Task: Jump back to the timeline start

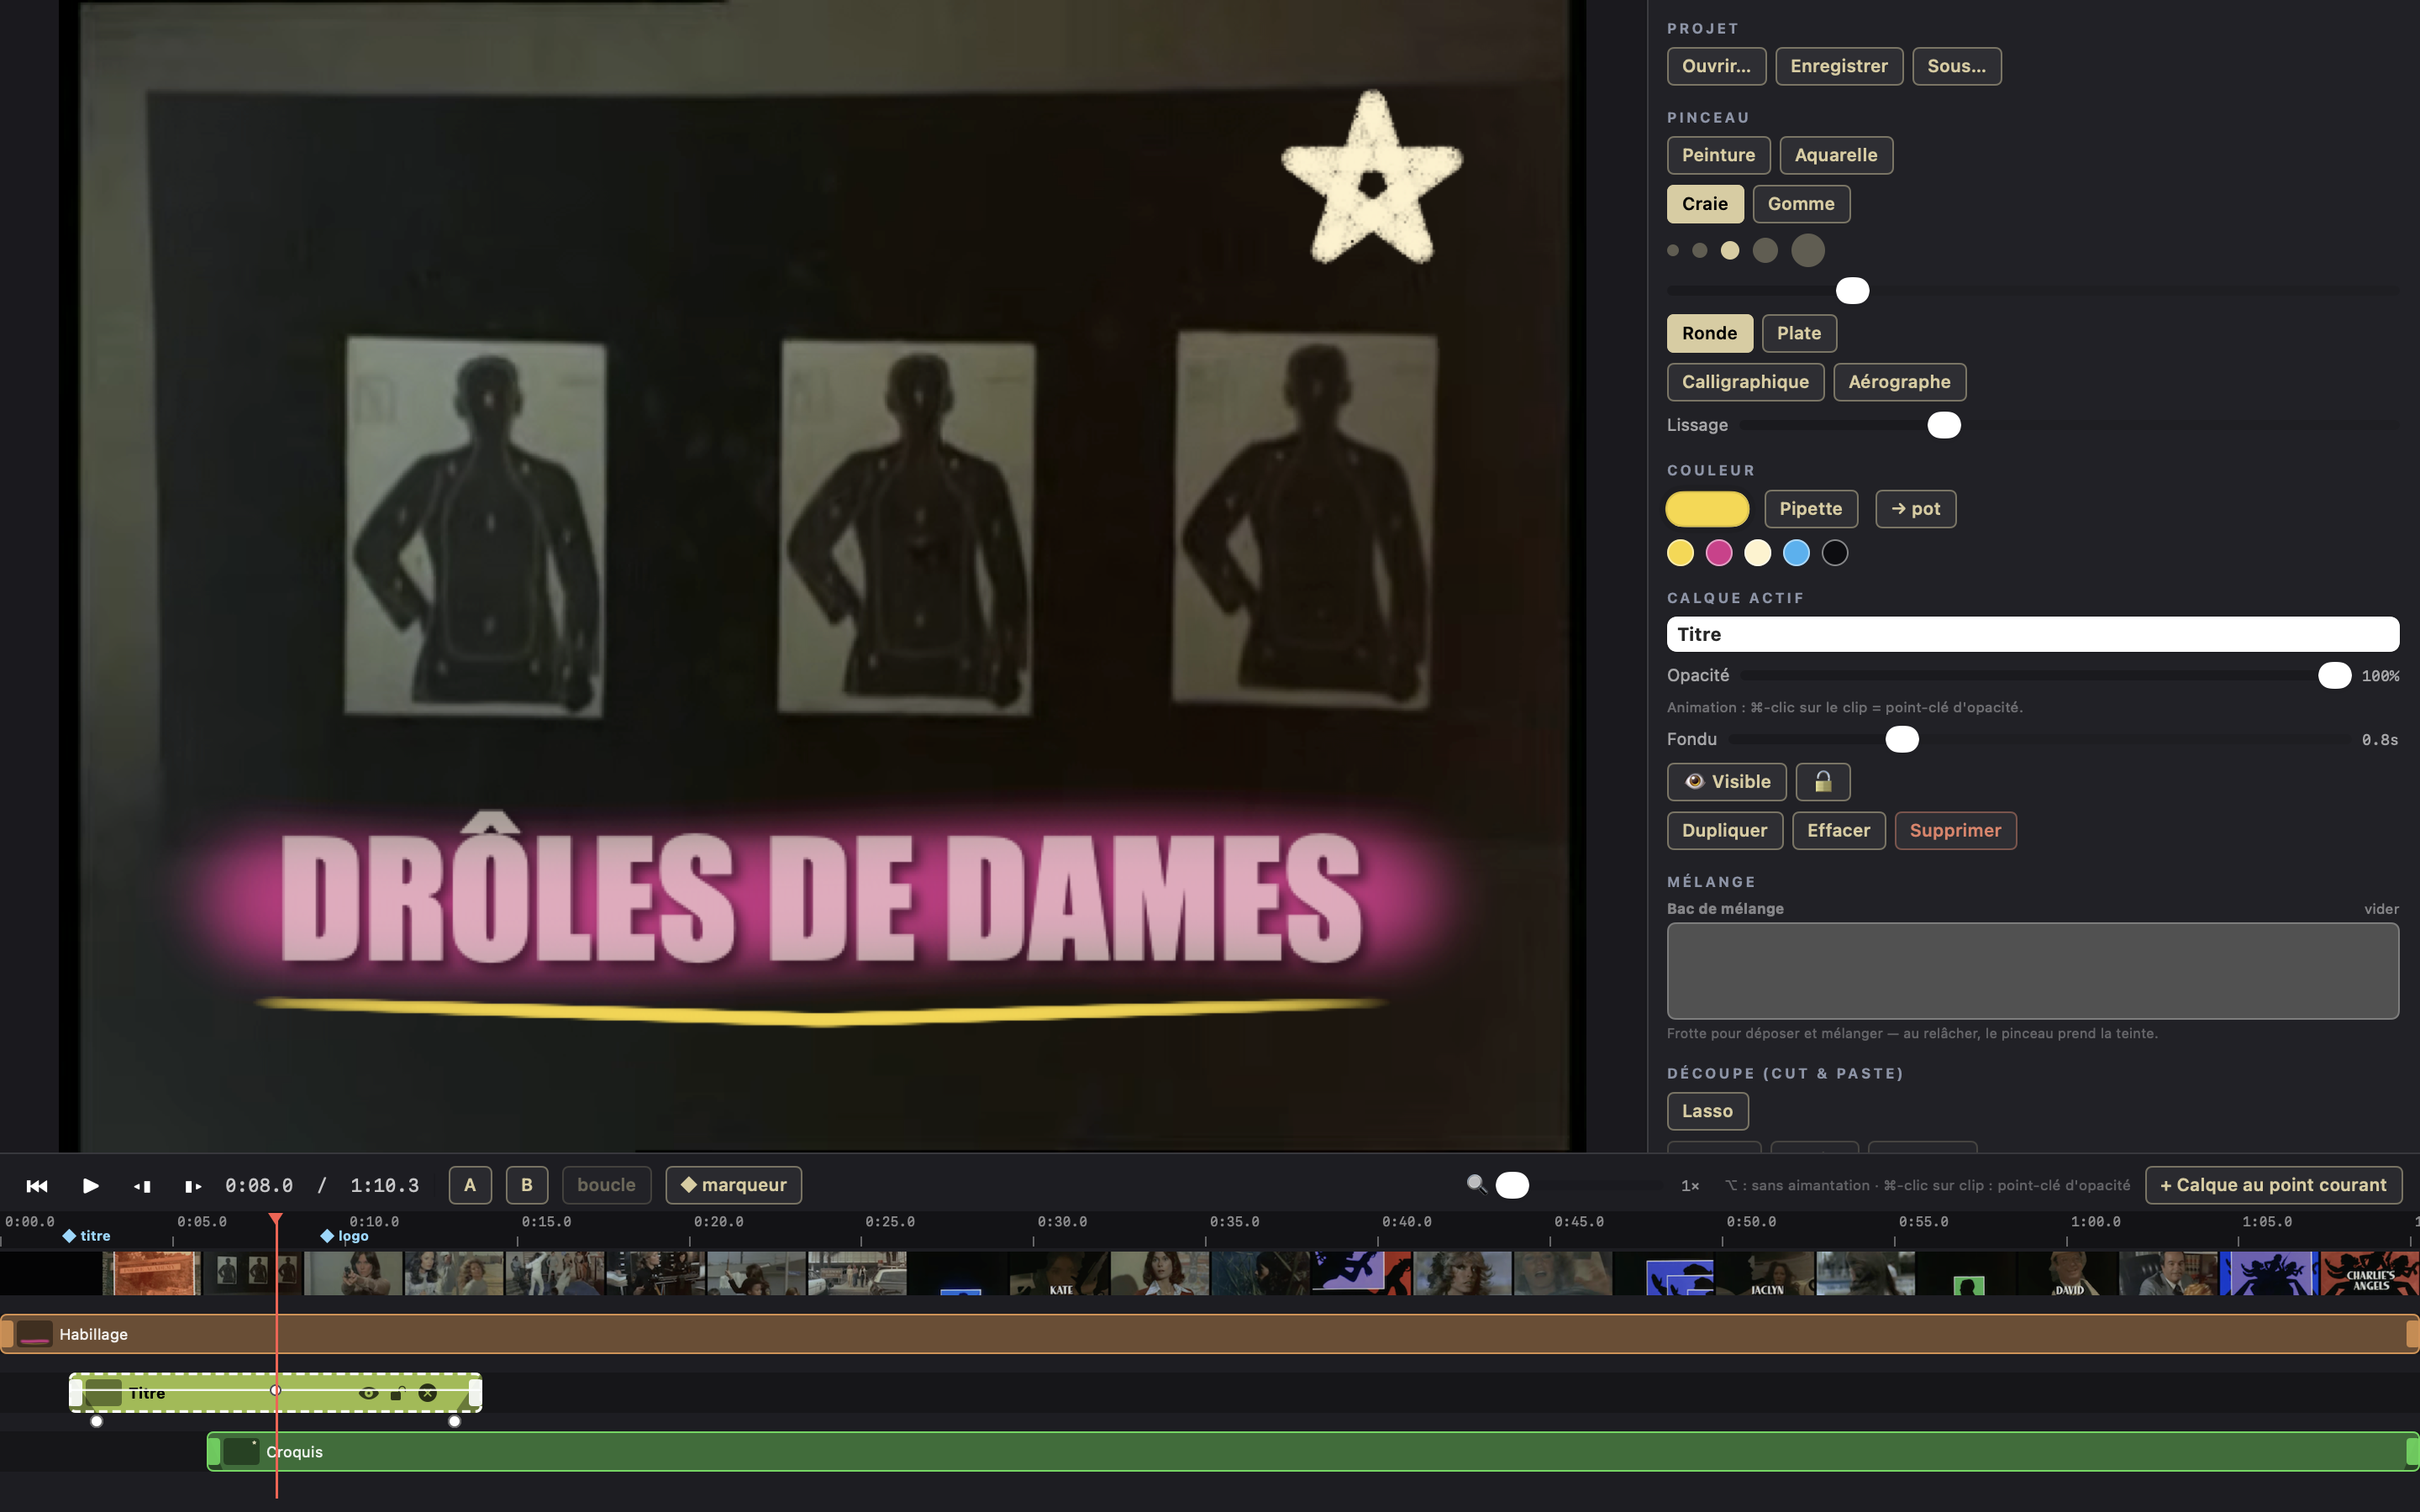Action: click(x=37, y=1185)
